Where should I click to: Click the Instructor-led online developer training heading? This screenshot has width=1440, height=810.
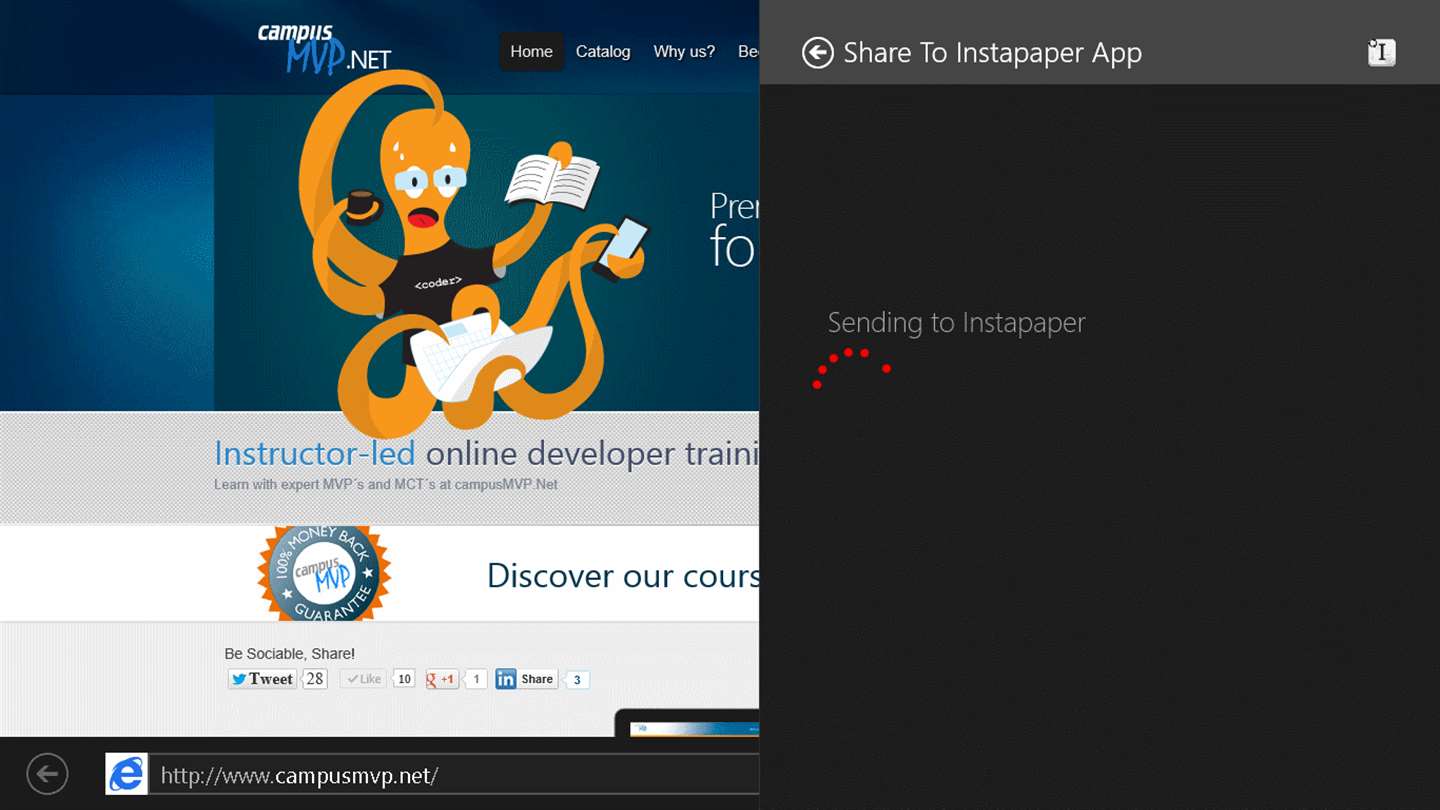coord(487,454)
